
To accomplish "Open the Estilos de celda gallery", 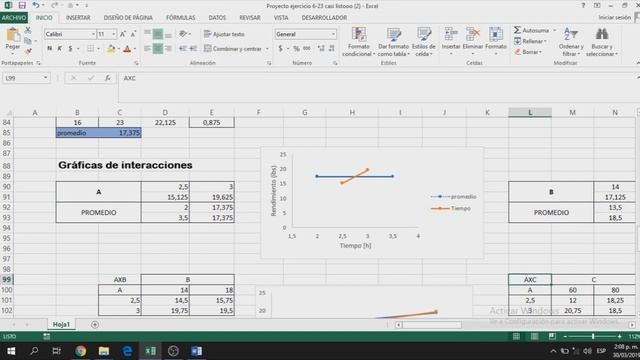I will coord(424,41).
